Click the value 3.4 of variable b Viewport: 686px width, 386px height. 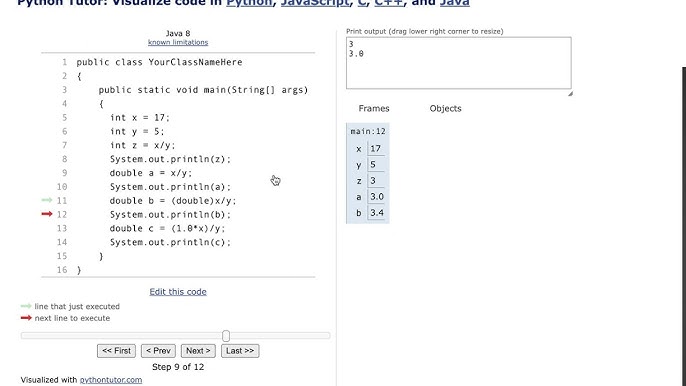[377, 213]
